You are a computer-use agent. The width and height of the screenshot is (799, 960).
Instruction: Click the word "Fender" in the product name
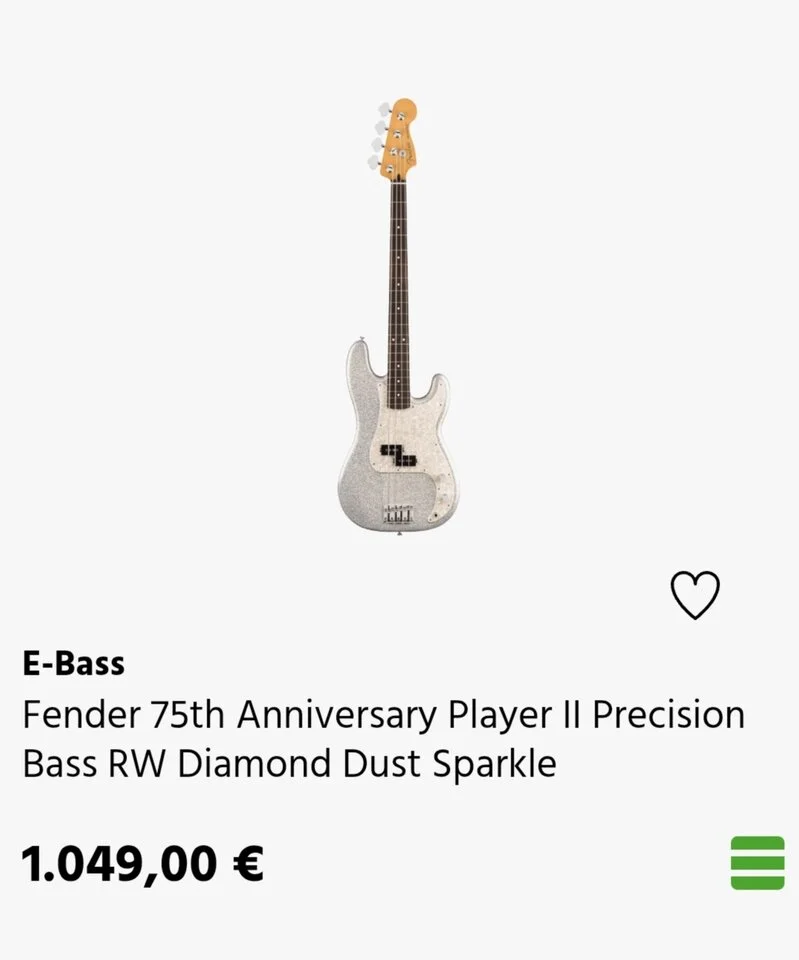82,715
